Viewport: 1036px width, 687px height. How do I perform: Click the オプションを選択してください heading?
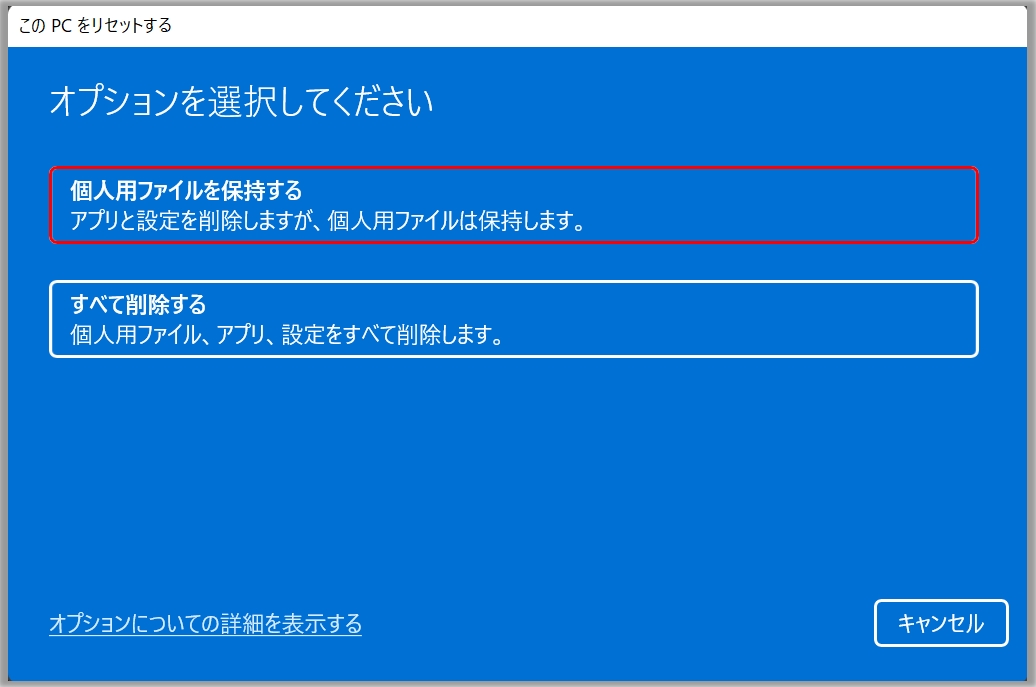click(x=241, y=102)
